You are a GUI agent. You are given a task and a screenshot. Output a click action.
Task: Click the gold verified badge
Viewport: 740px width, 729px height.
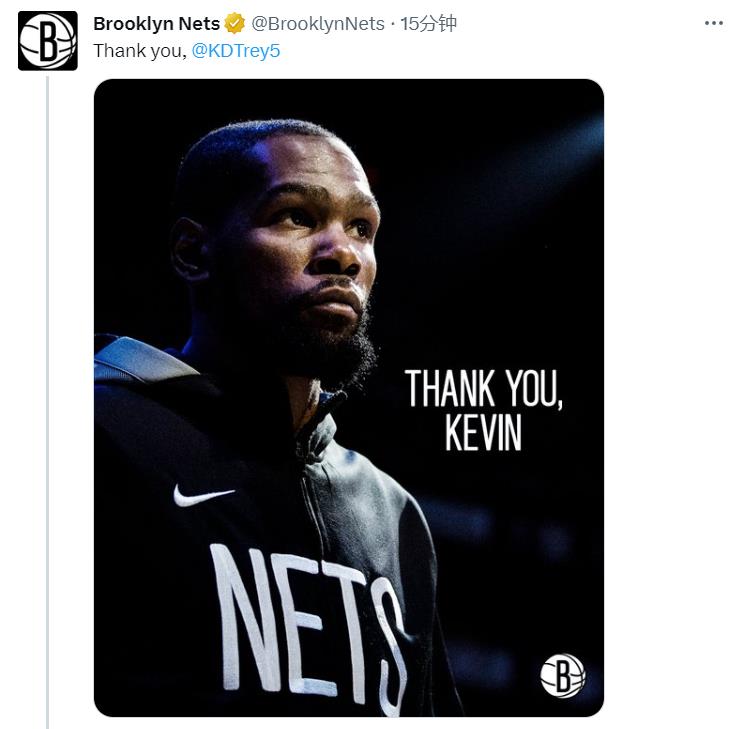click(x=235, y=24)
